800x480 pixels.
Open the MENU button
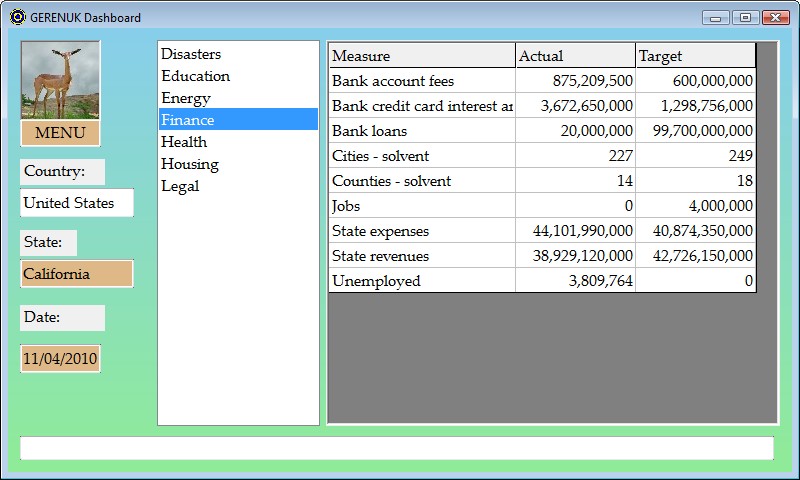[x=60, y=133]
